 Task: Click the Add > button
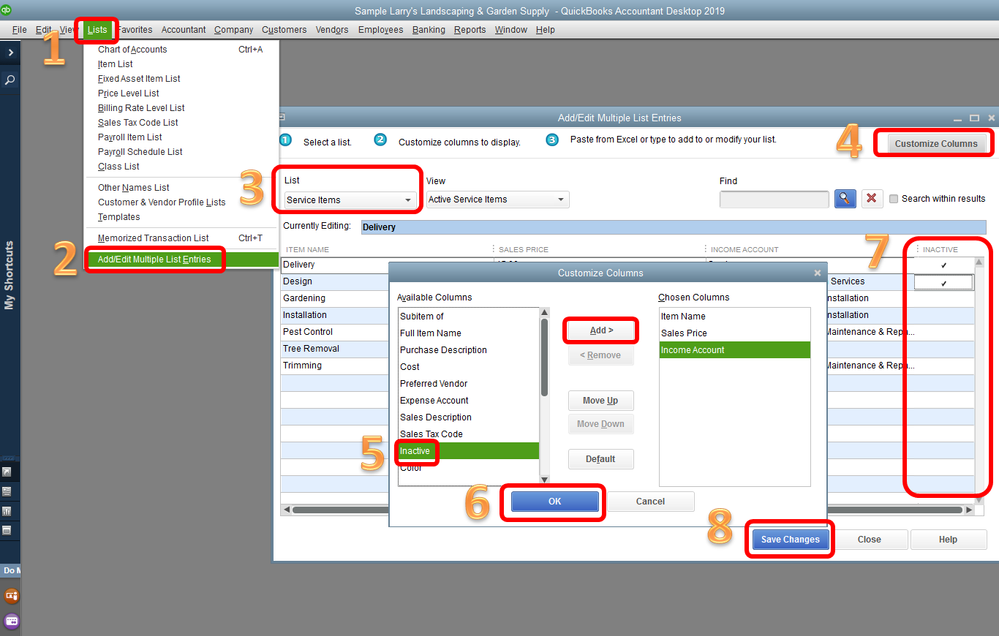pyautogui.click(x=601, y=330)
